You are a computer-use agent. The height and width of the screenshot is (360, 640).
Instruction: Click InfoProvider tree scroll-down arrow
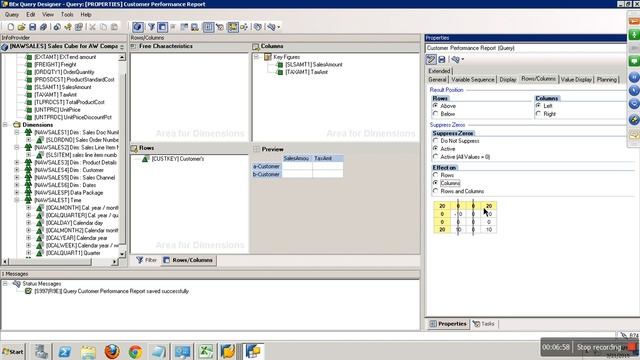122,253
